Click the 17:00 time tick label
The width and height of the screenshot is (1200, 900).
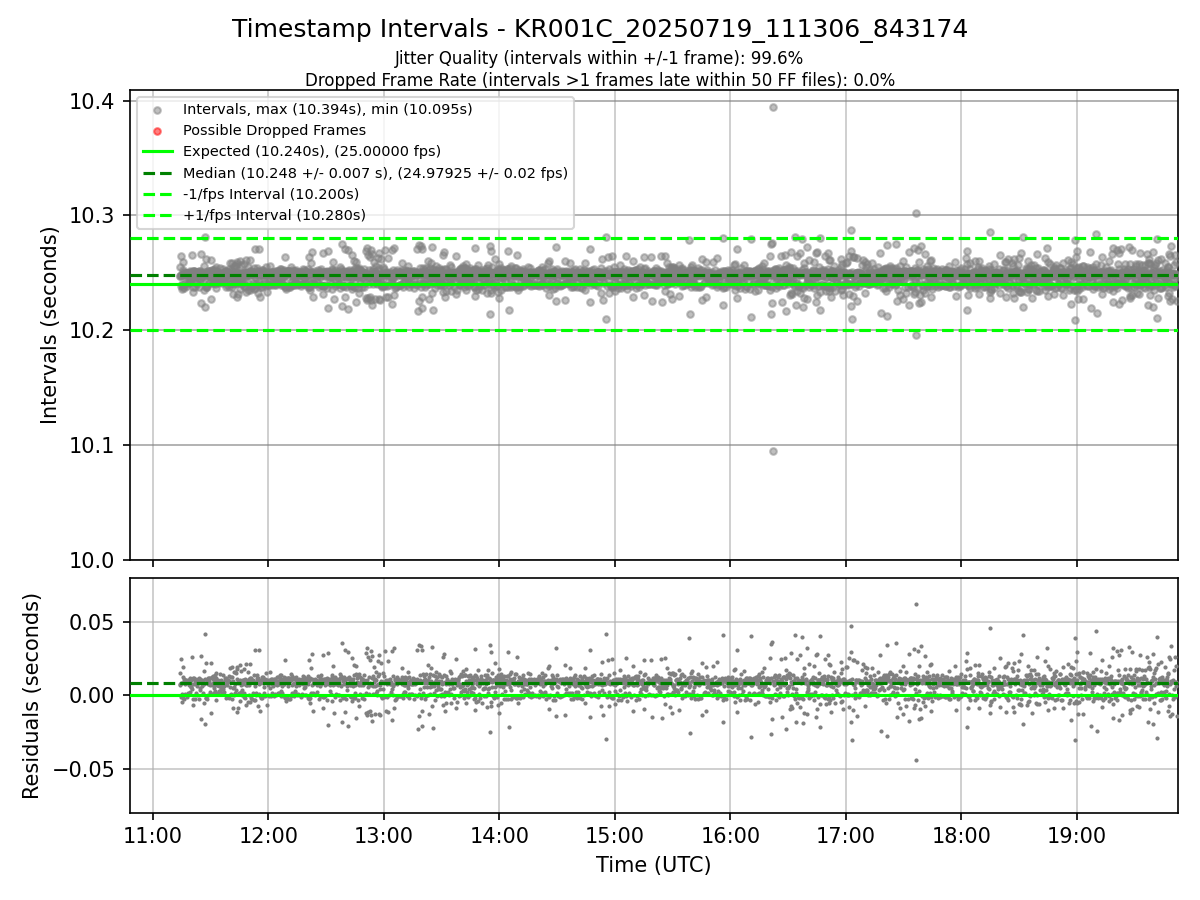(x=846, y=835)
